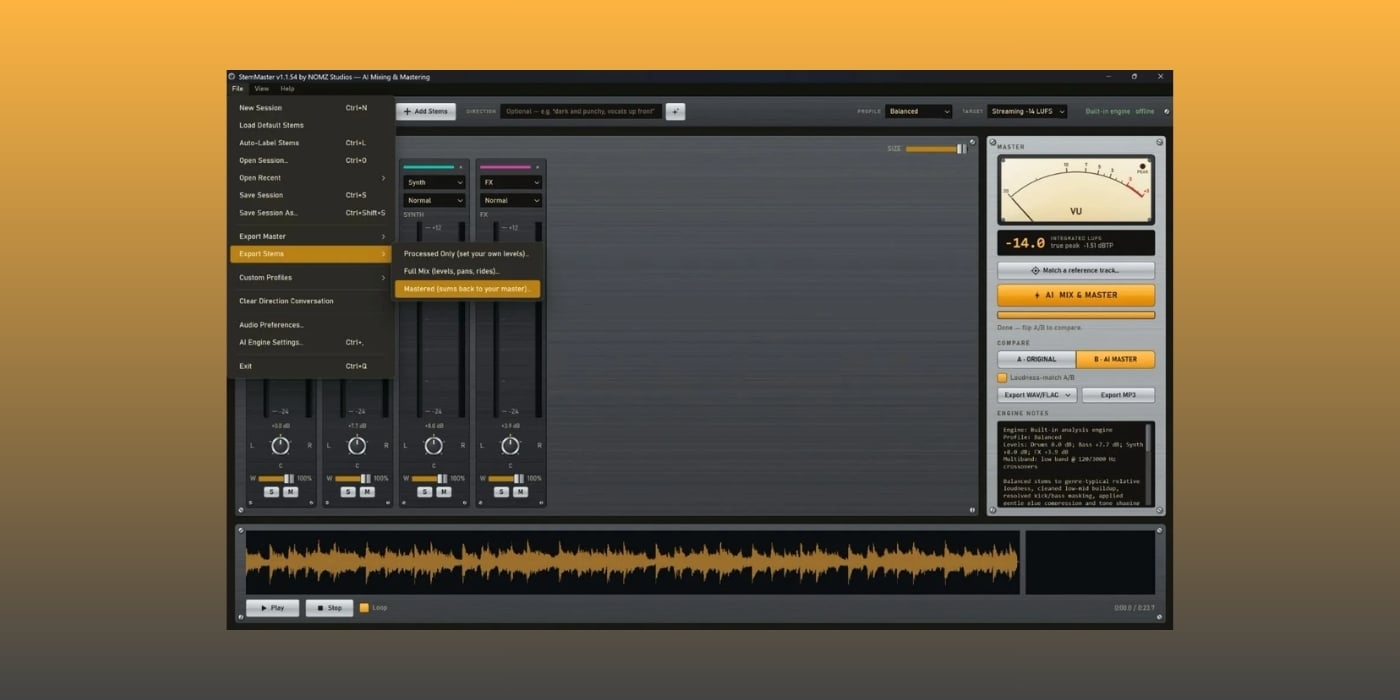Click the pan knob on the Synth channel
Viewport: 1400px width, 700px height.
coord(433,445)
